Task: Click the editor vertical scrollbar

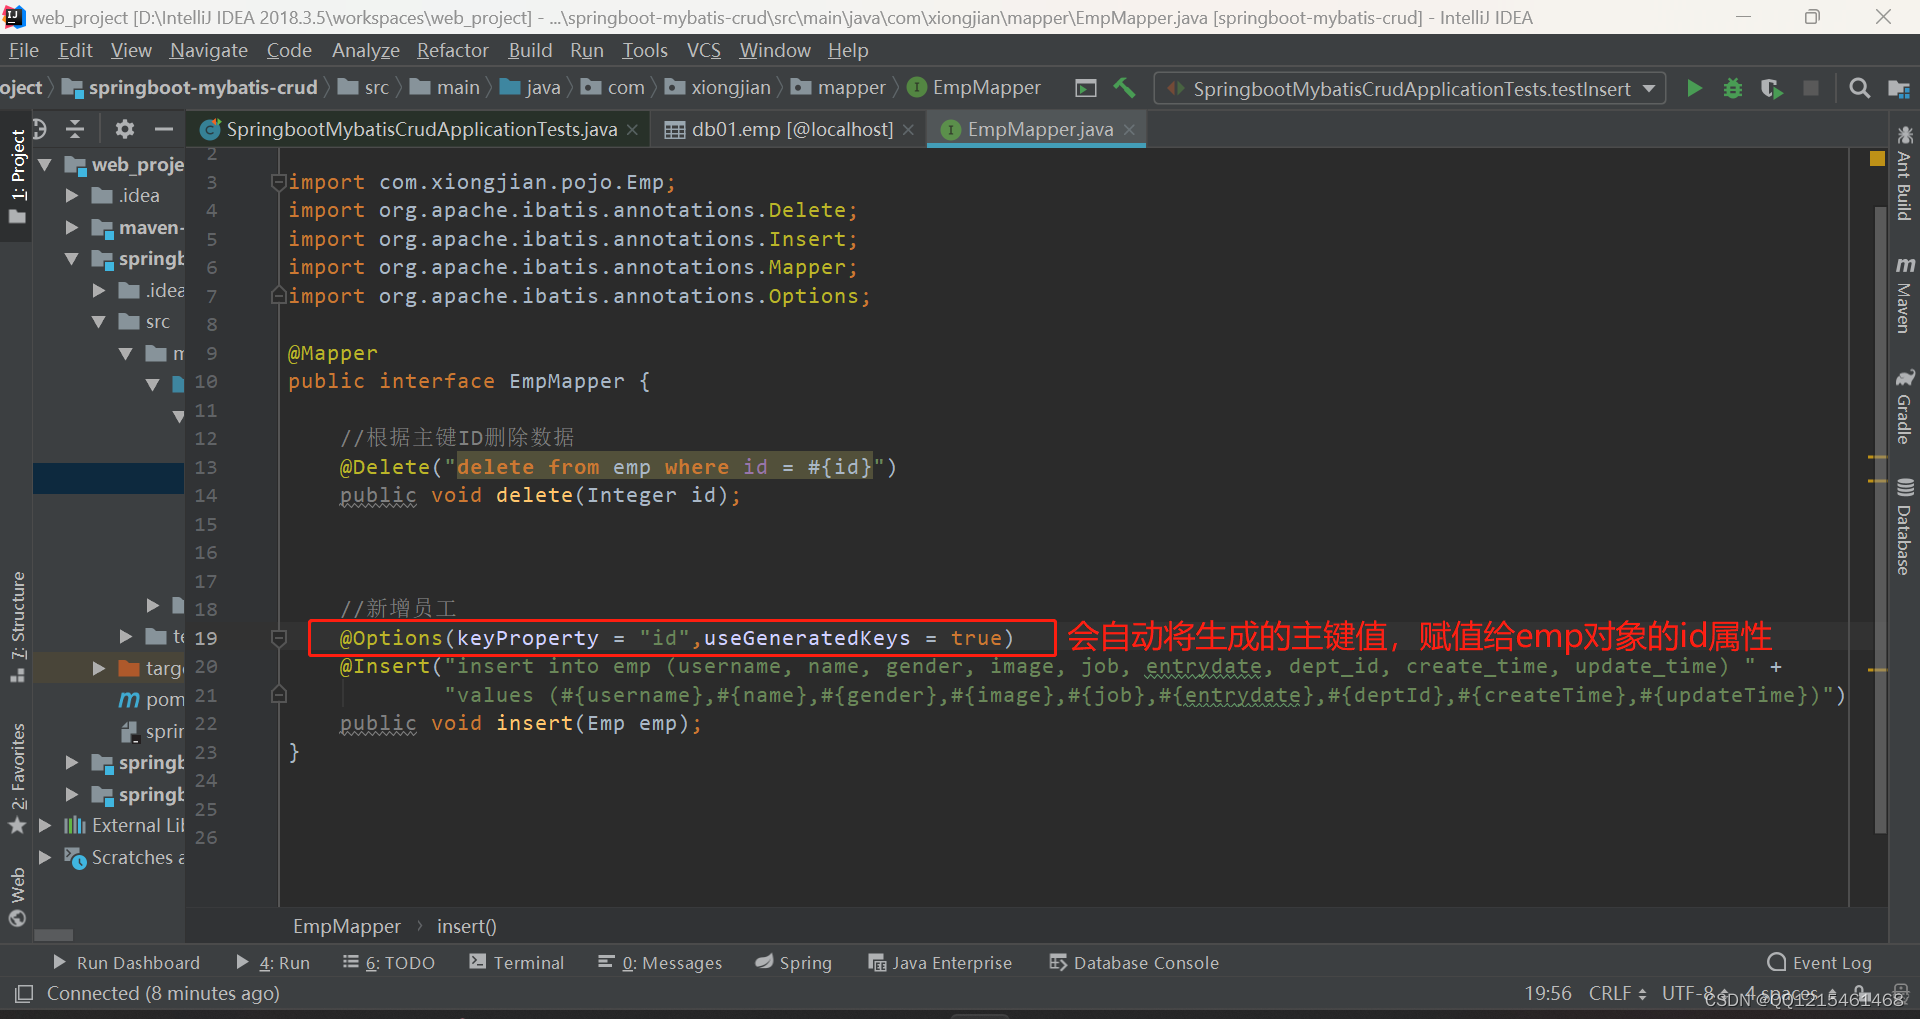Action: (x=1879, y=520)
